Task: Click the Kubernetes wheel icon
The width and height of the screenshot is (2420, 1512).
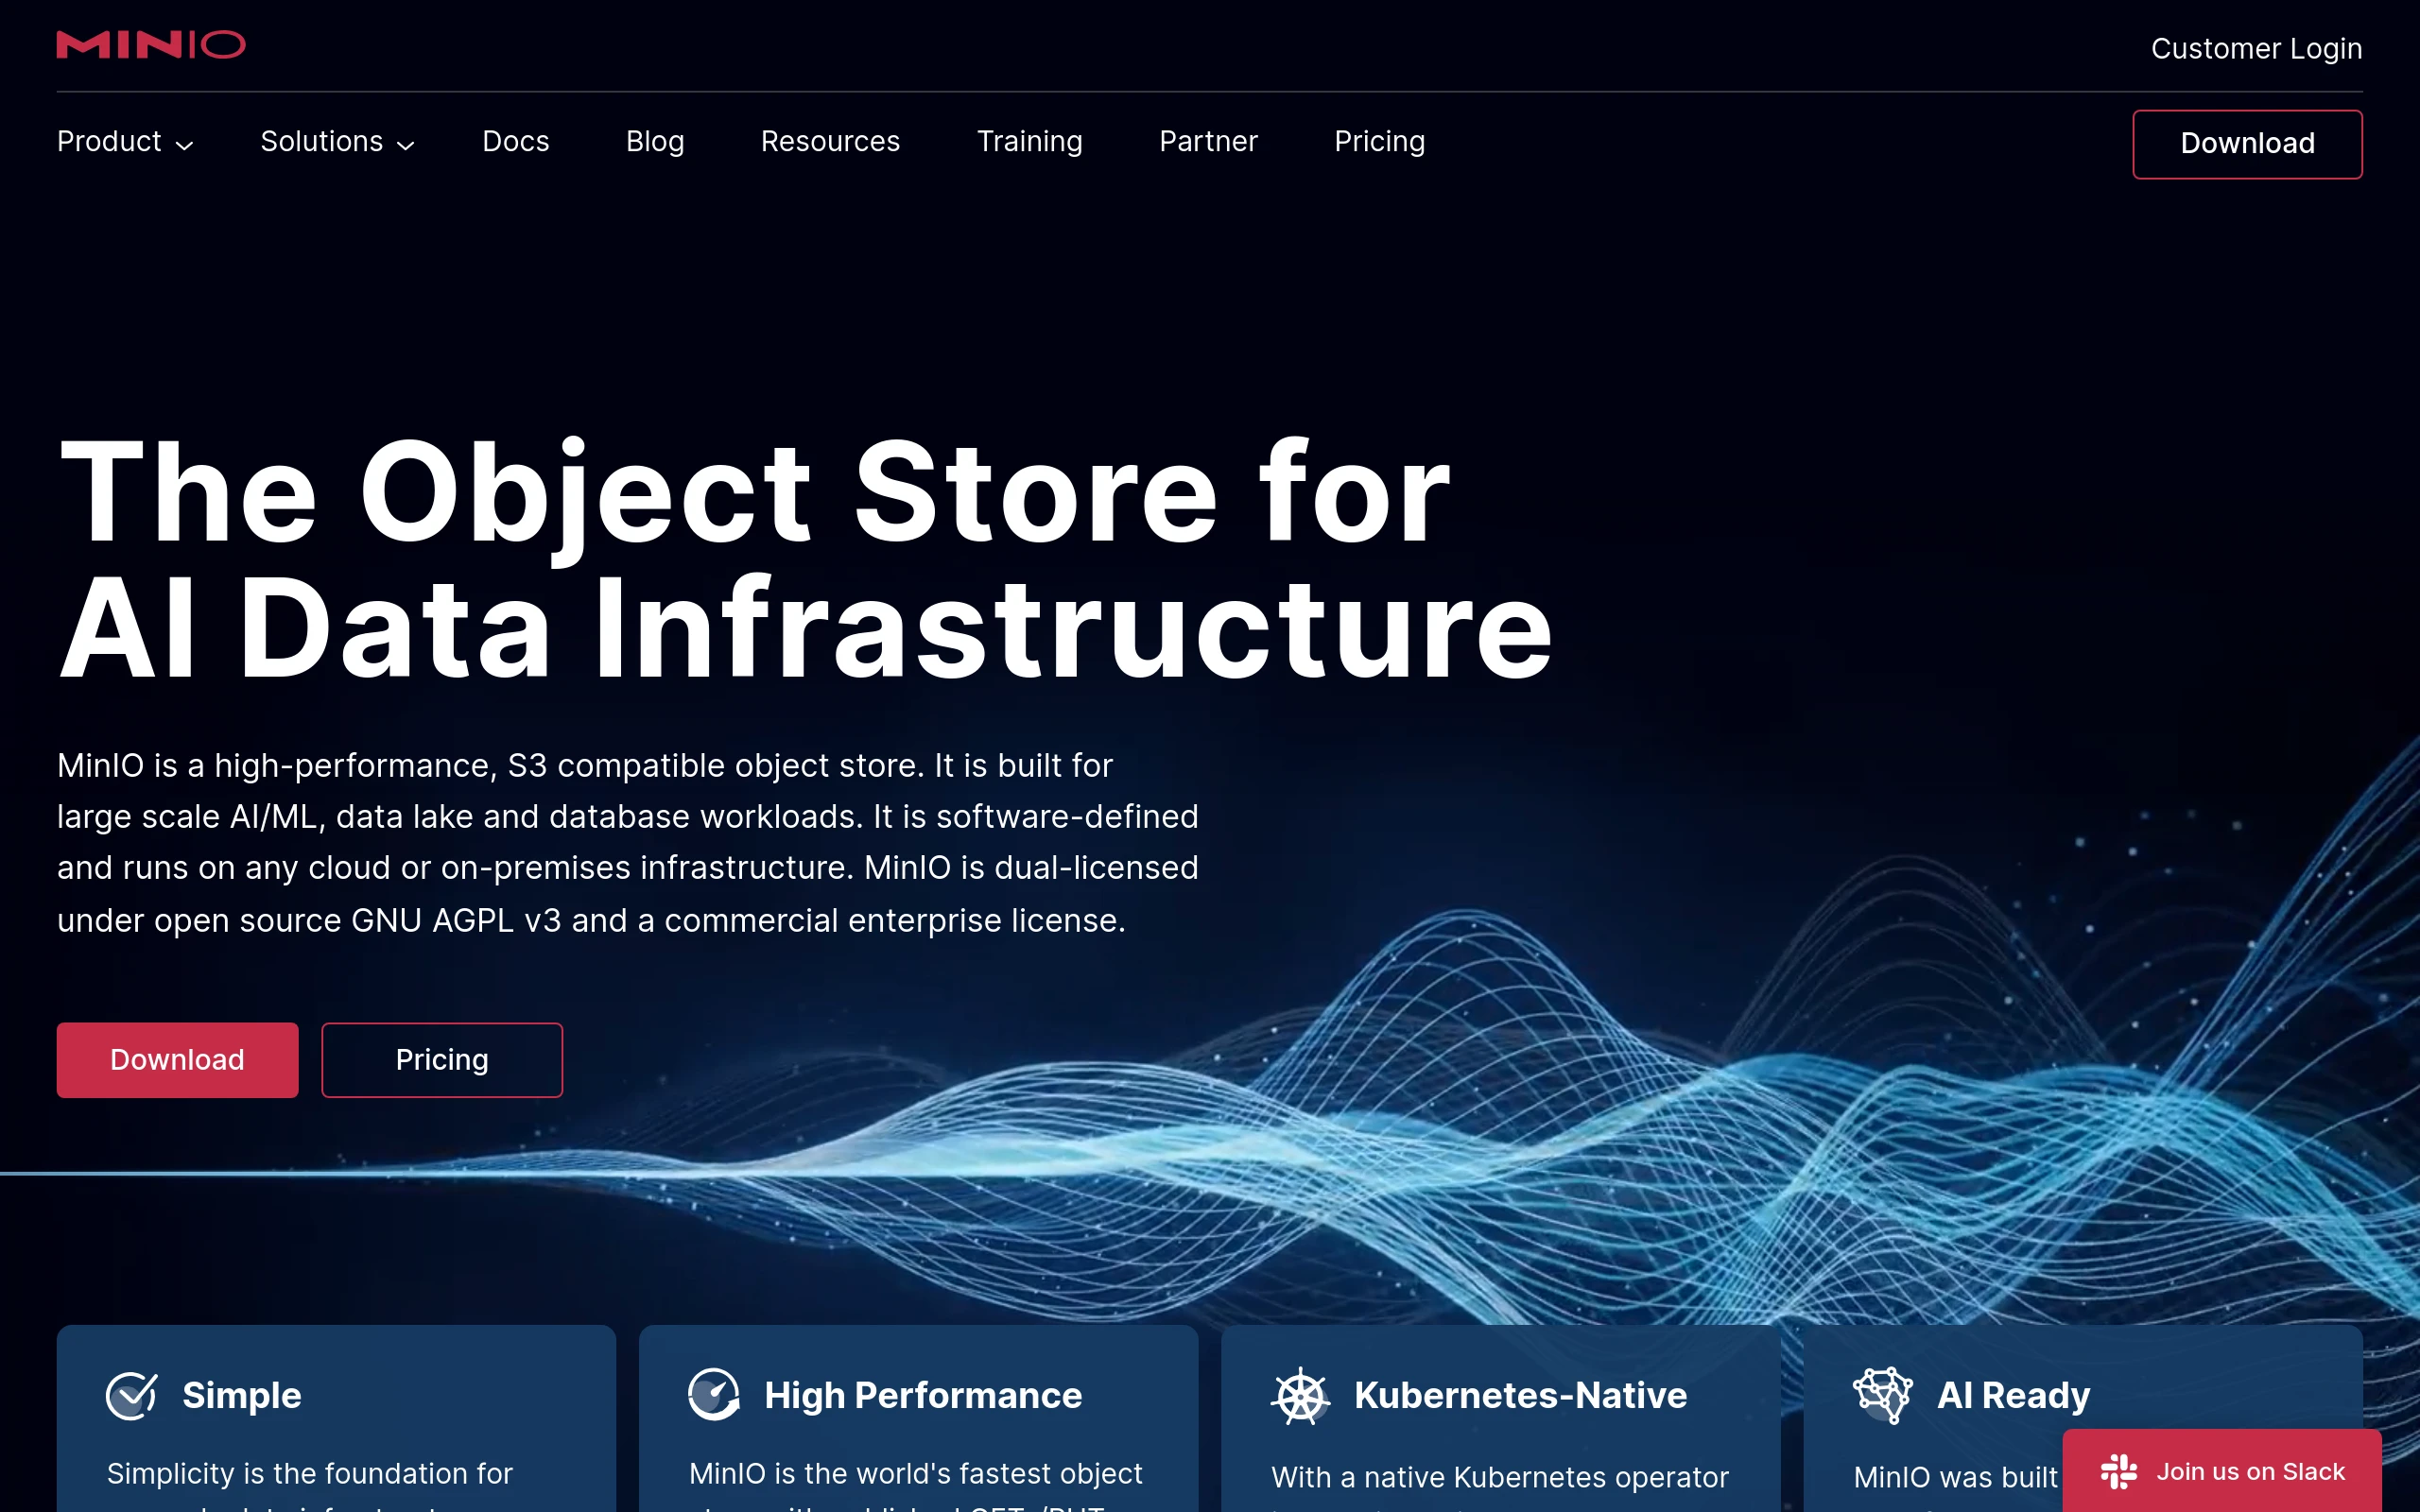Action: [x=1300, y=1396]
